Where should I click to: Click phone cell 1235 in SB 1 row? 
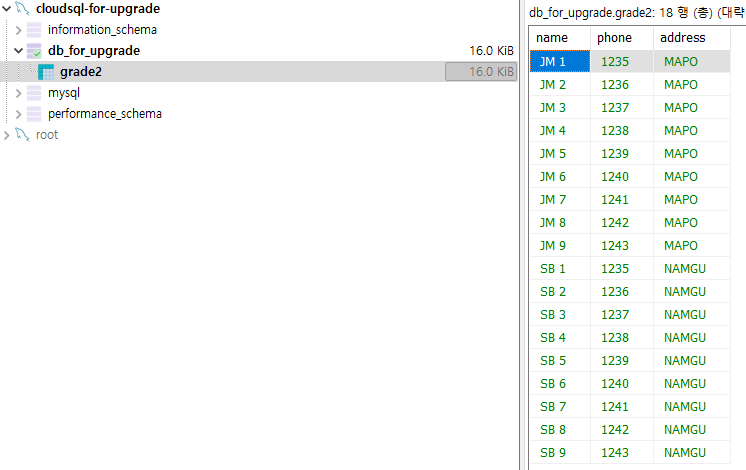pyautogui.click(x=622, y=268)
